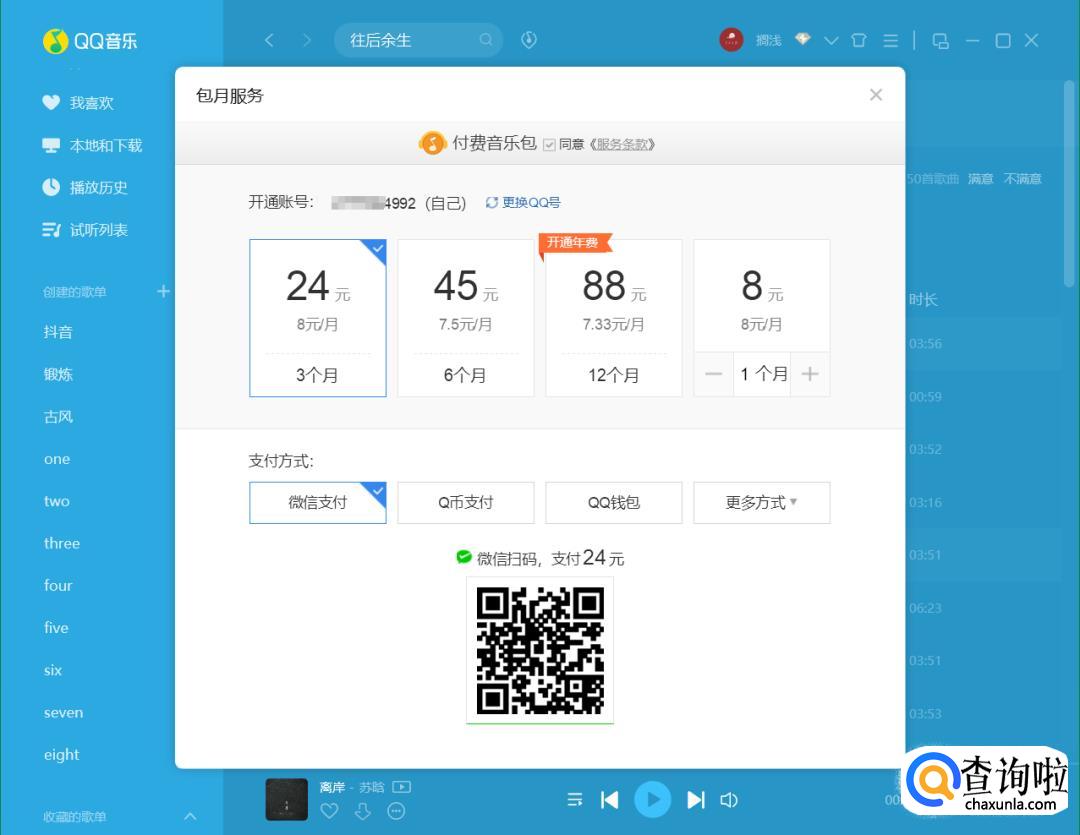Expand the account dropdown arrow
The image size is (1080, 835).
click(831, 41)
